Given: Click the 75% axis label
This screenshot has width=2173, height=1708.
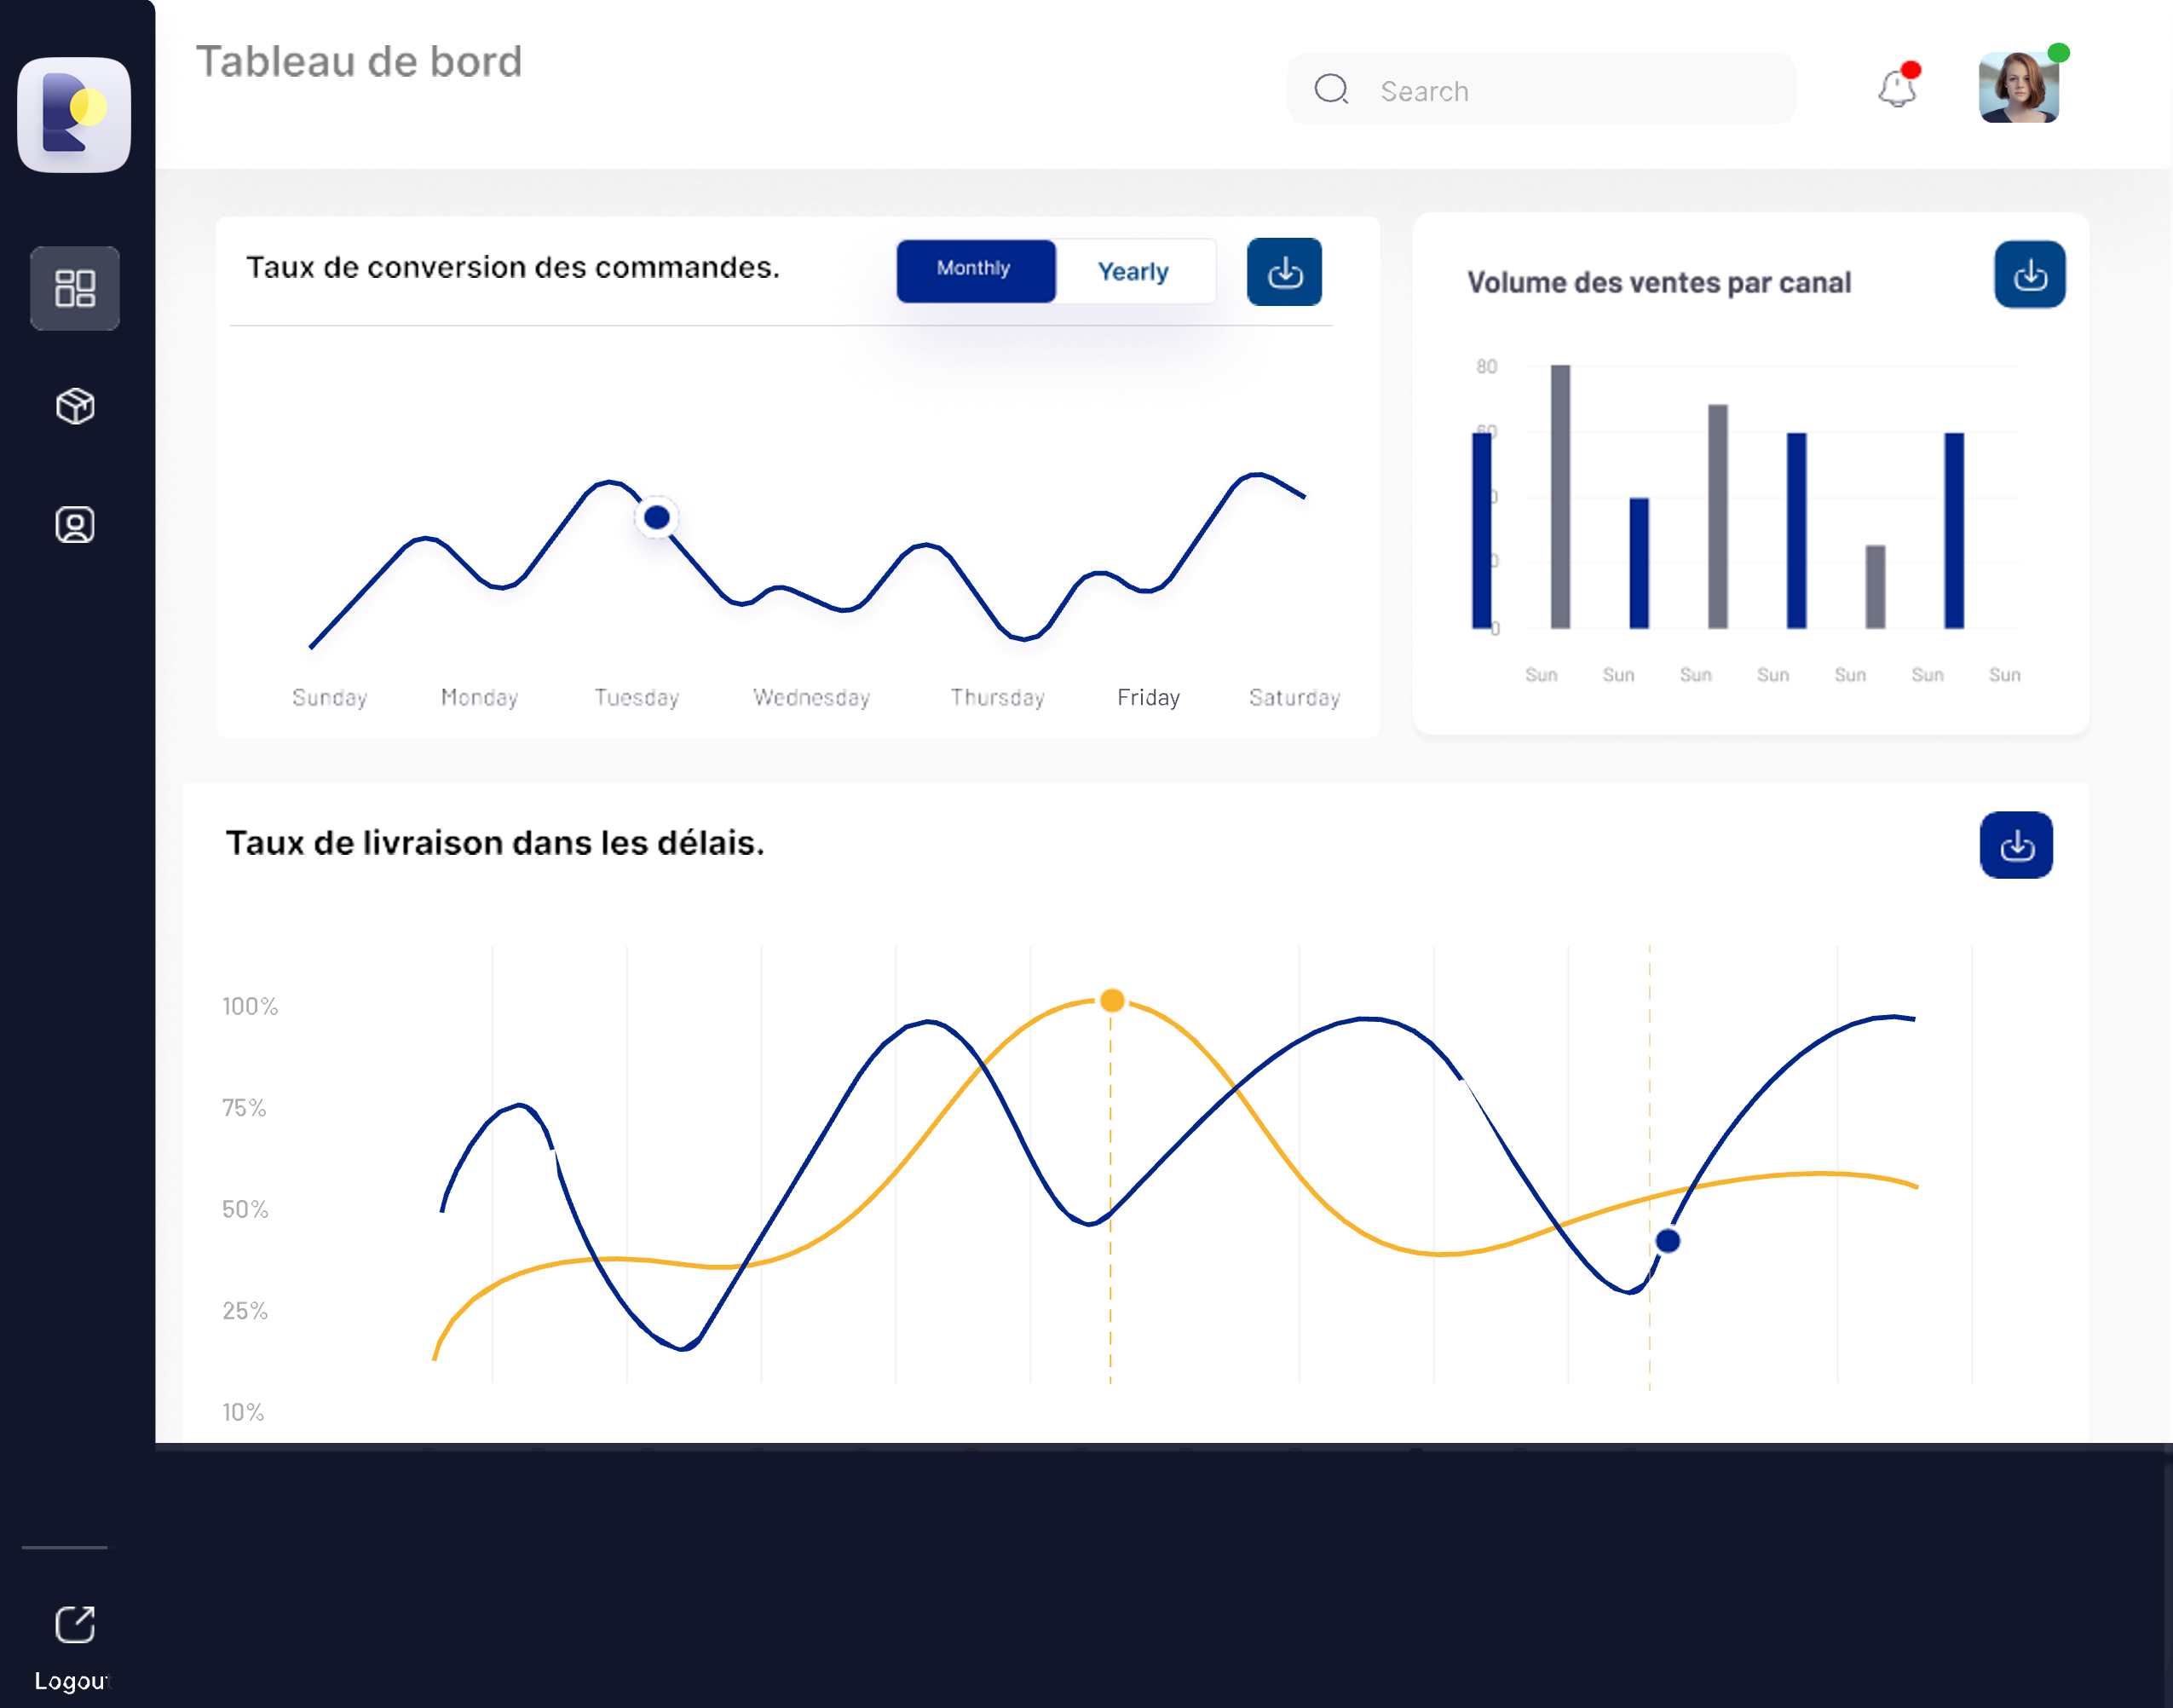Looking at the screenshot, I should point(244,1107).
